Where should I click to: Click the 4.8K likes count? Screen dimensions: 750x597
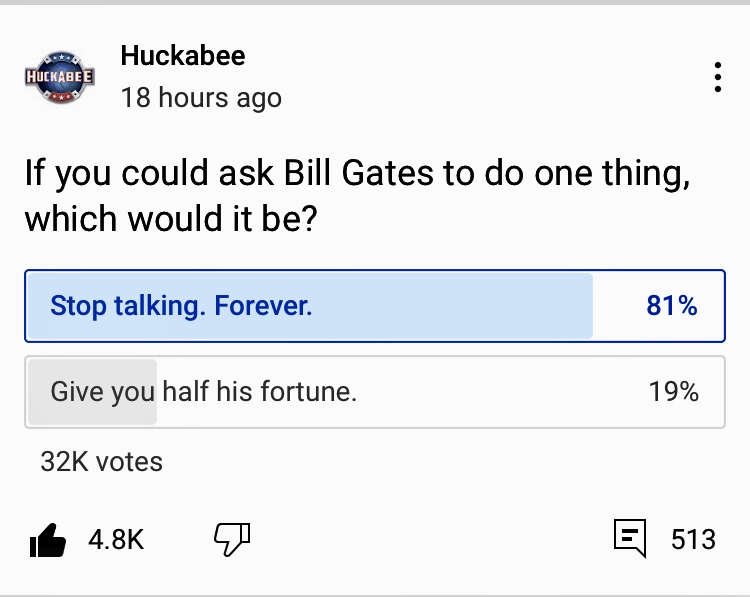point(116,541)
